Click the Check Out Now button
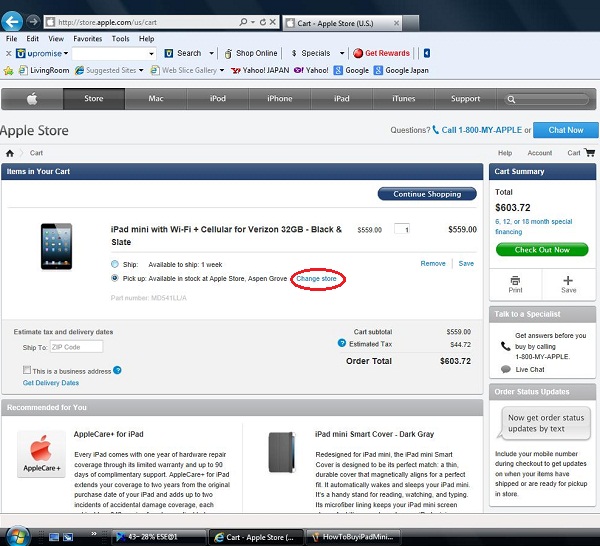600x546 pixels. point(542,250)
